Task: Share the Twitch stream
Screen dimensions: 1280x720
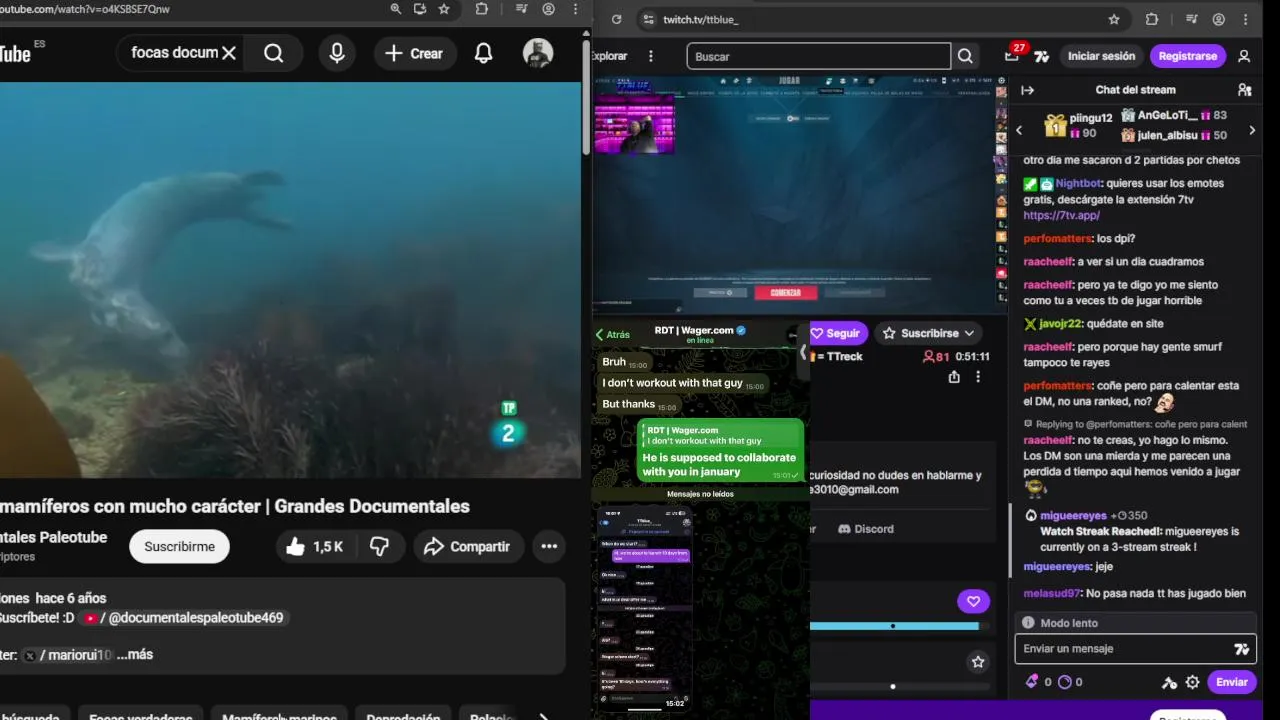Action: (x=954, y=377)
